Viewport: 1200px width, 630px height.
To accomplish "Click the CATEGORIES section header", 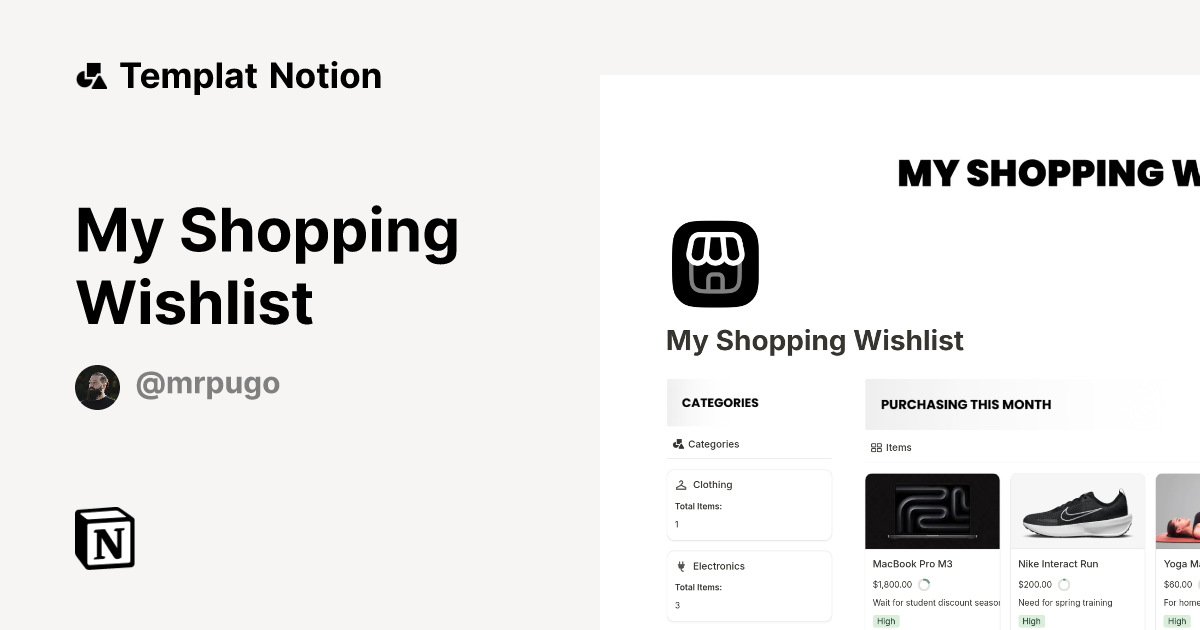I will click(x=719, y=402).
